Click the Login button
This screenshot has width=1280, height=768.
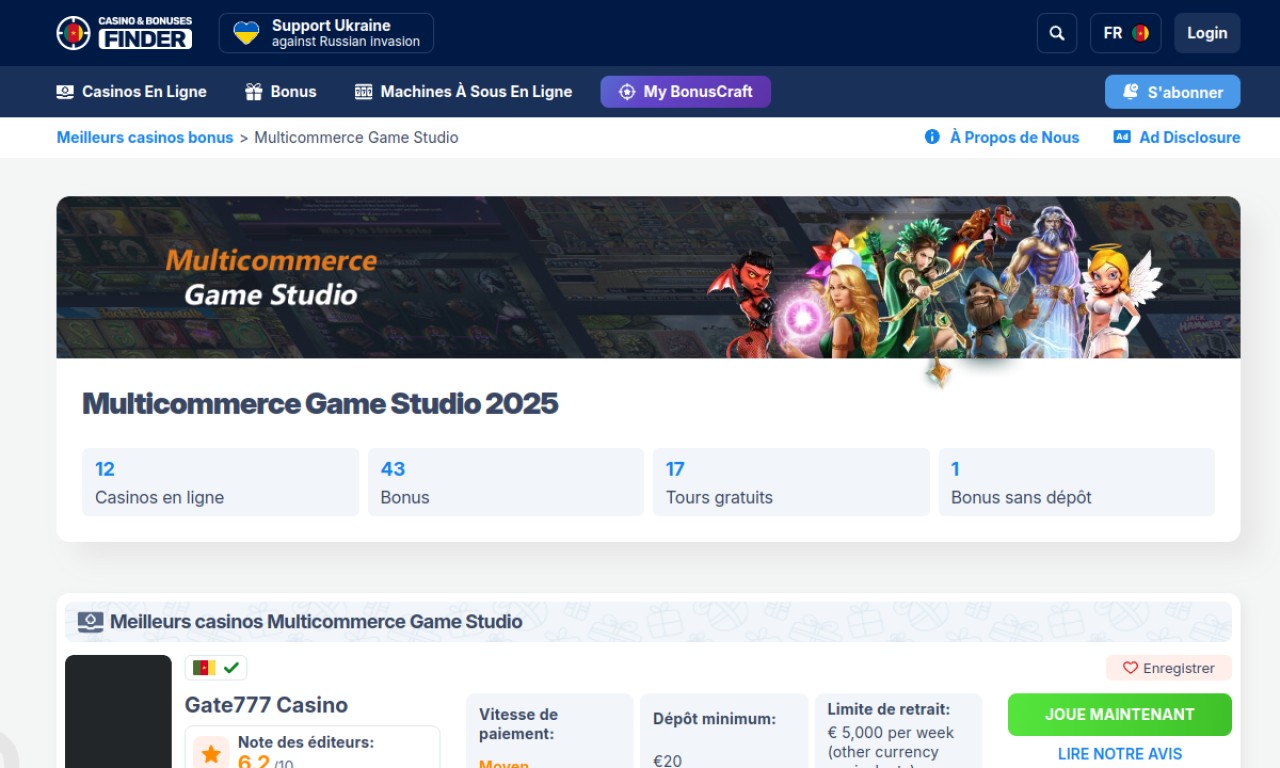pyautogui.click(x=1207, y=33)
